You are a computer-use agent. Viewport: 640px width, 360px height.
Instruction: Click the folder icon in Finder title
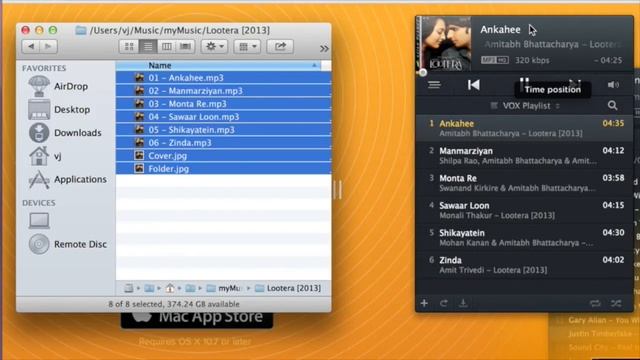[81, 30]
